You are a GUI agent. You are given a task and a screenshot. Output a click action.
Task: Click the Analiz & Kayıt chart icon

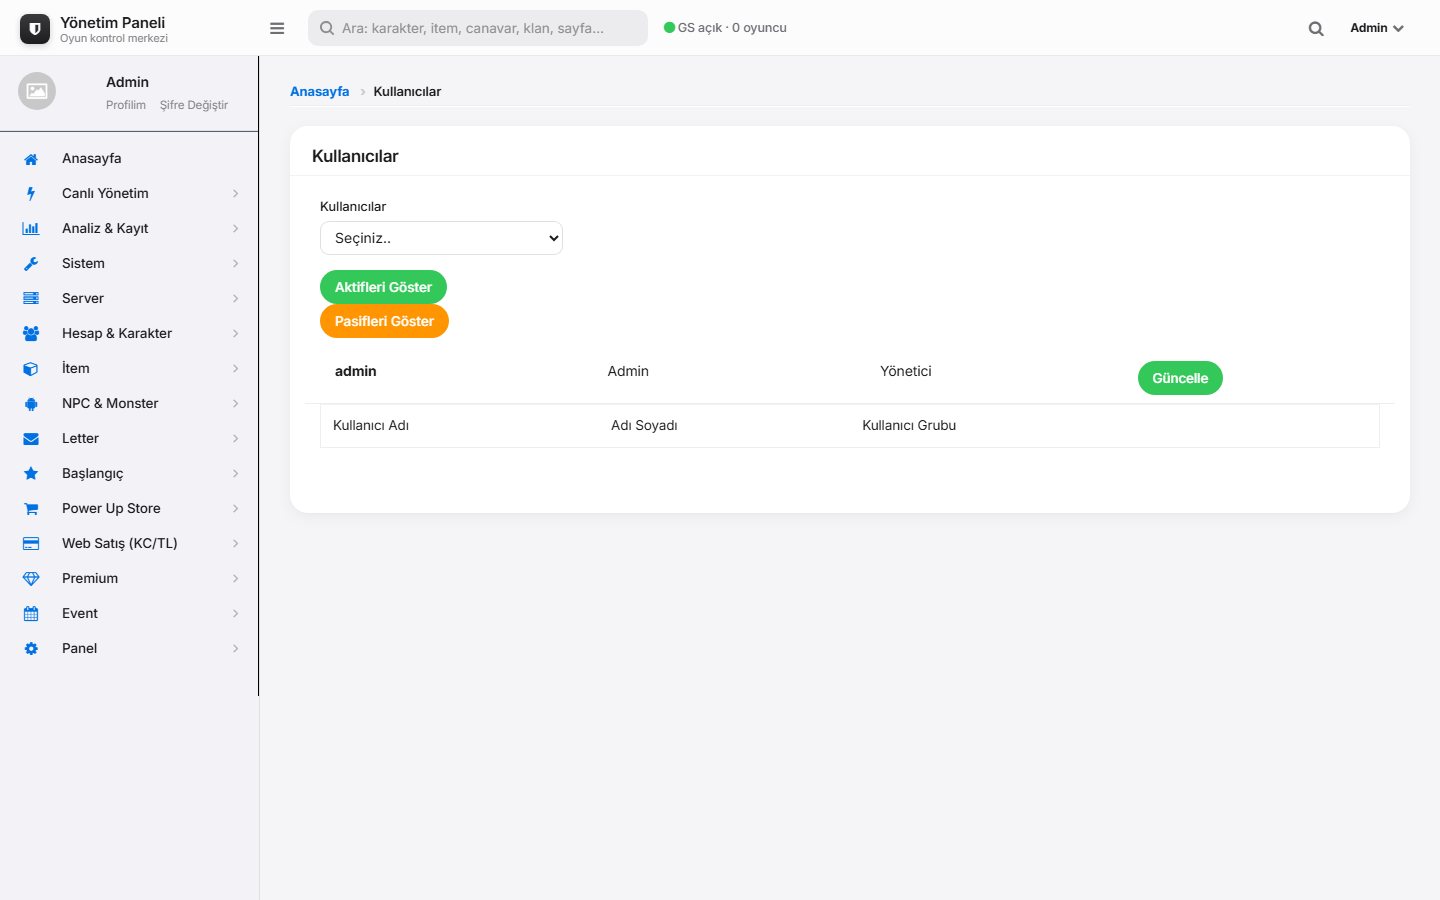pos(31,229)
